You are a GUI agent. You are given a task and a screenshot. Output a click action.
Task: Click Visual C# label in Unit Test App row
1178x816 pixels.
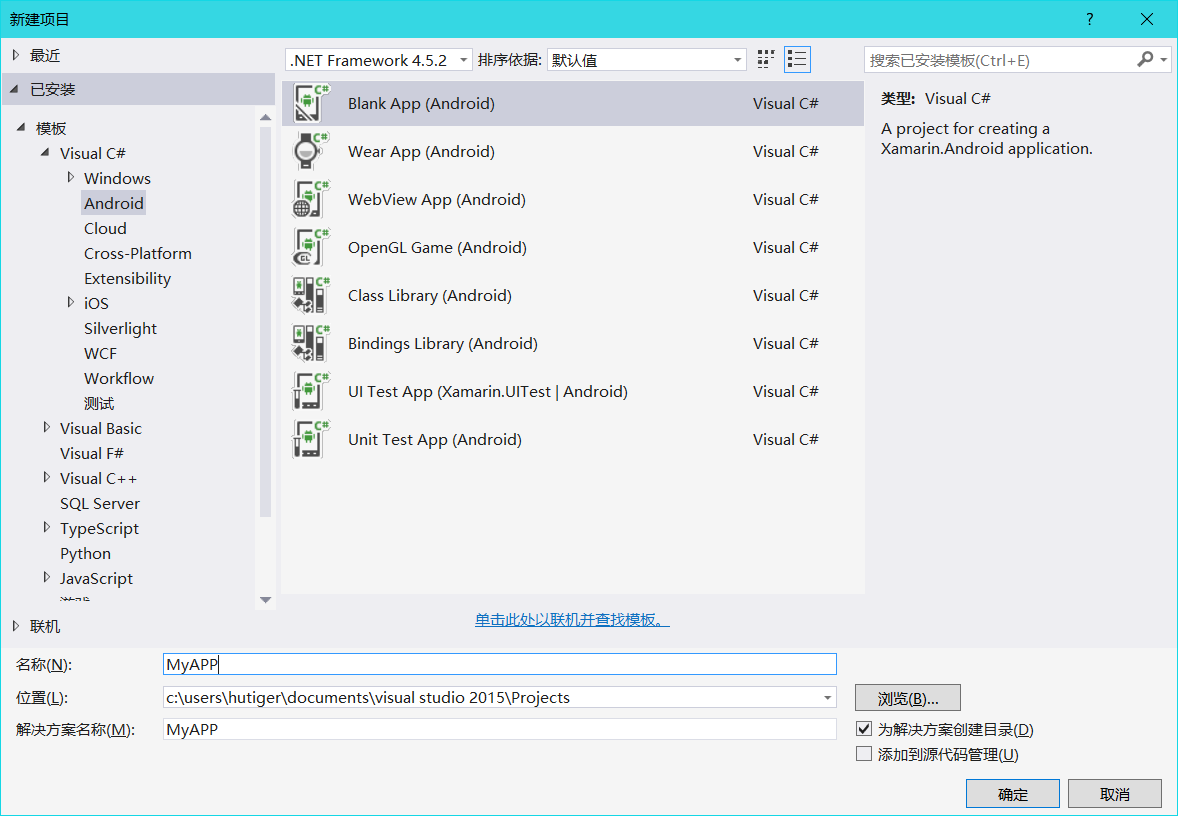coord(786,440)
